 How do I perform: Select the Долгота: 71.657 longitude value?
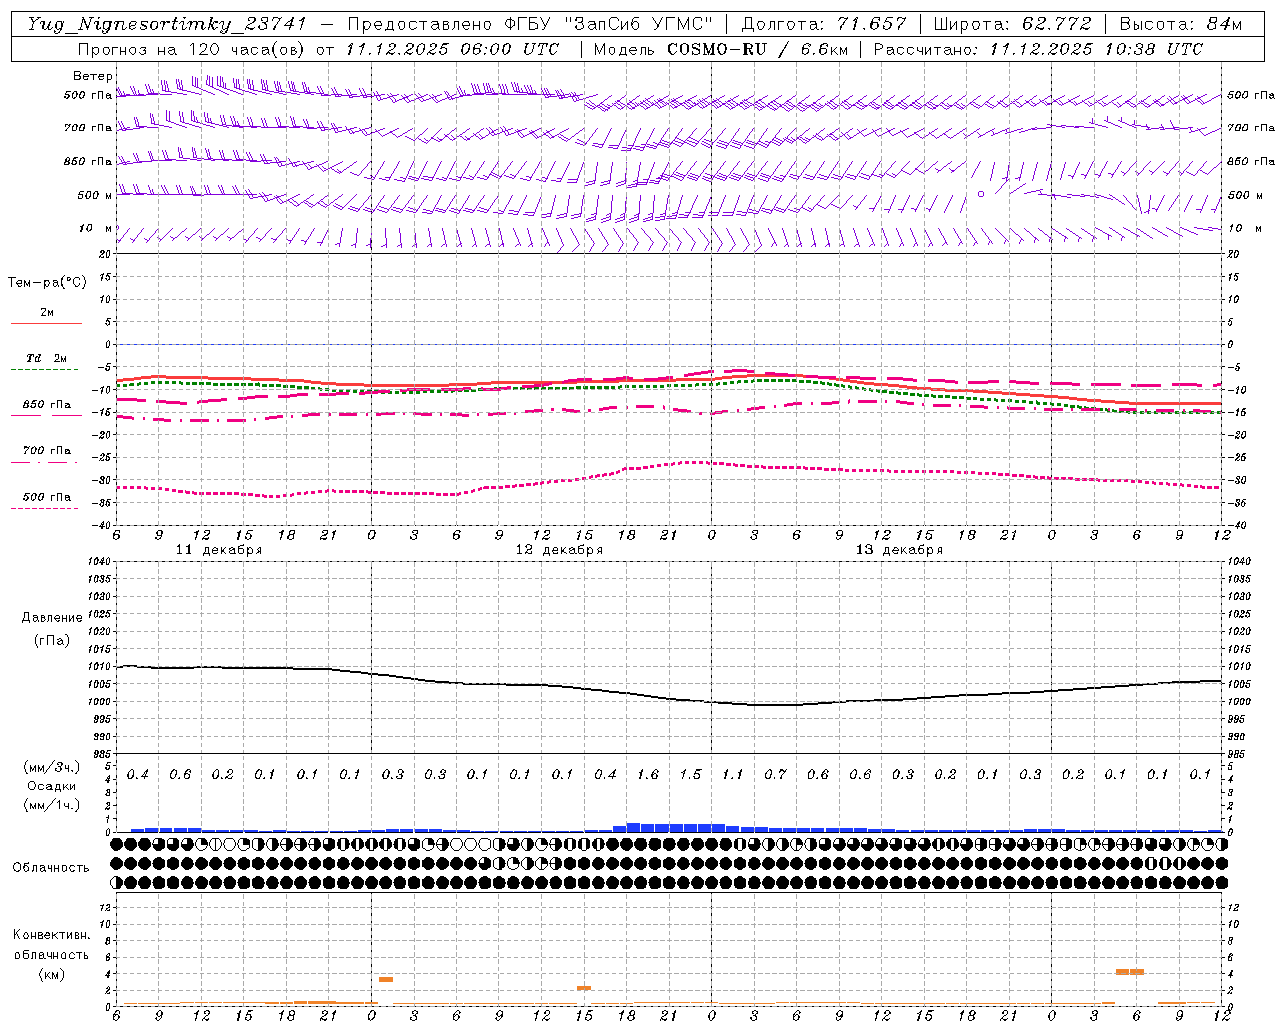824,24
